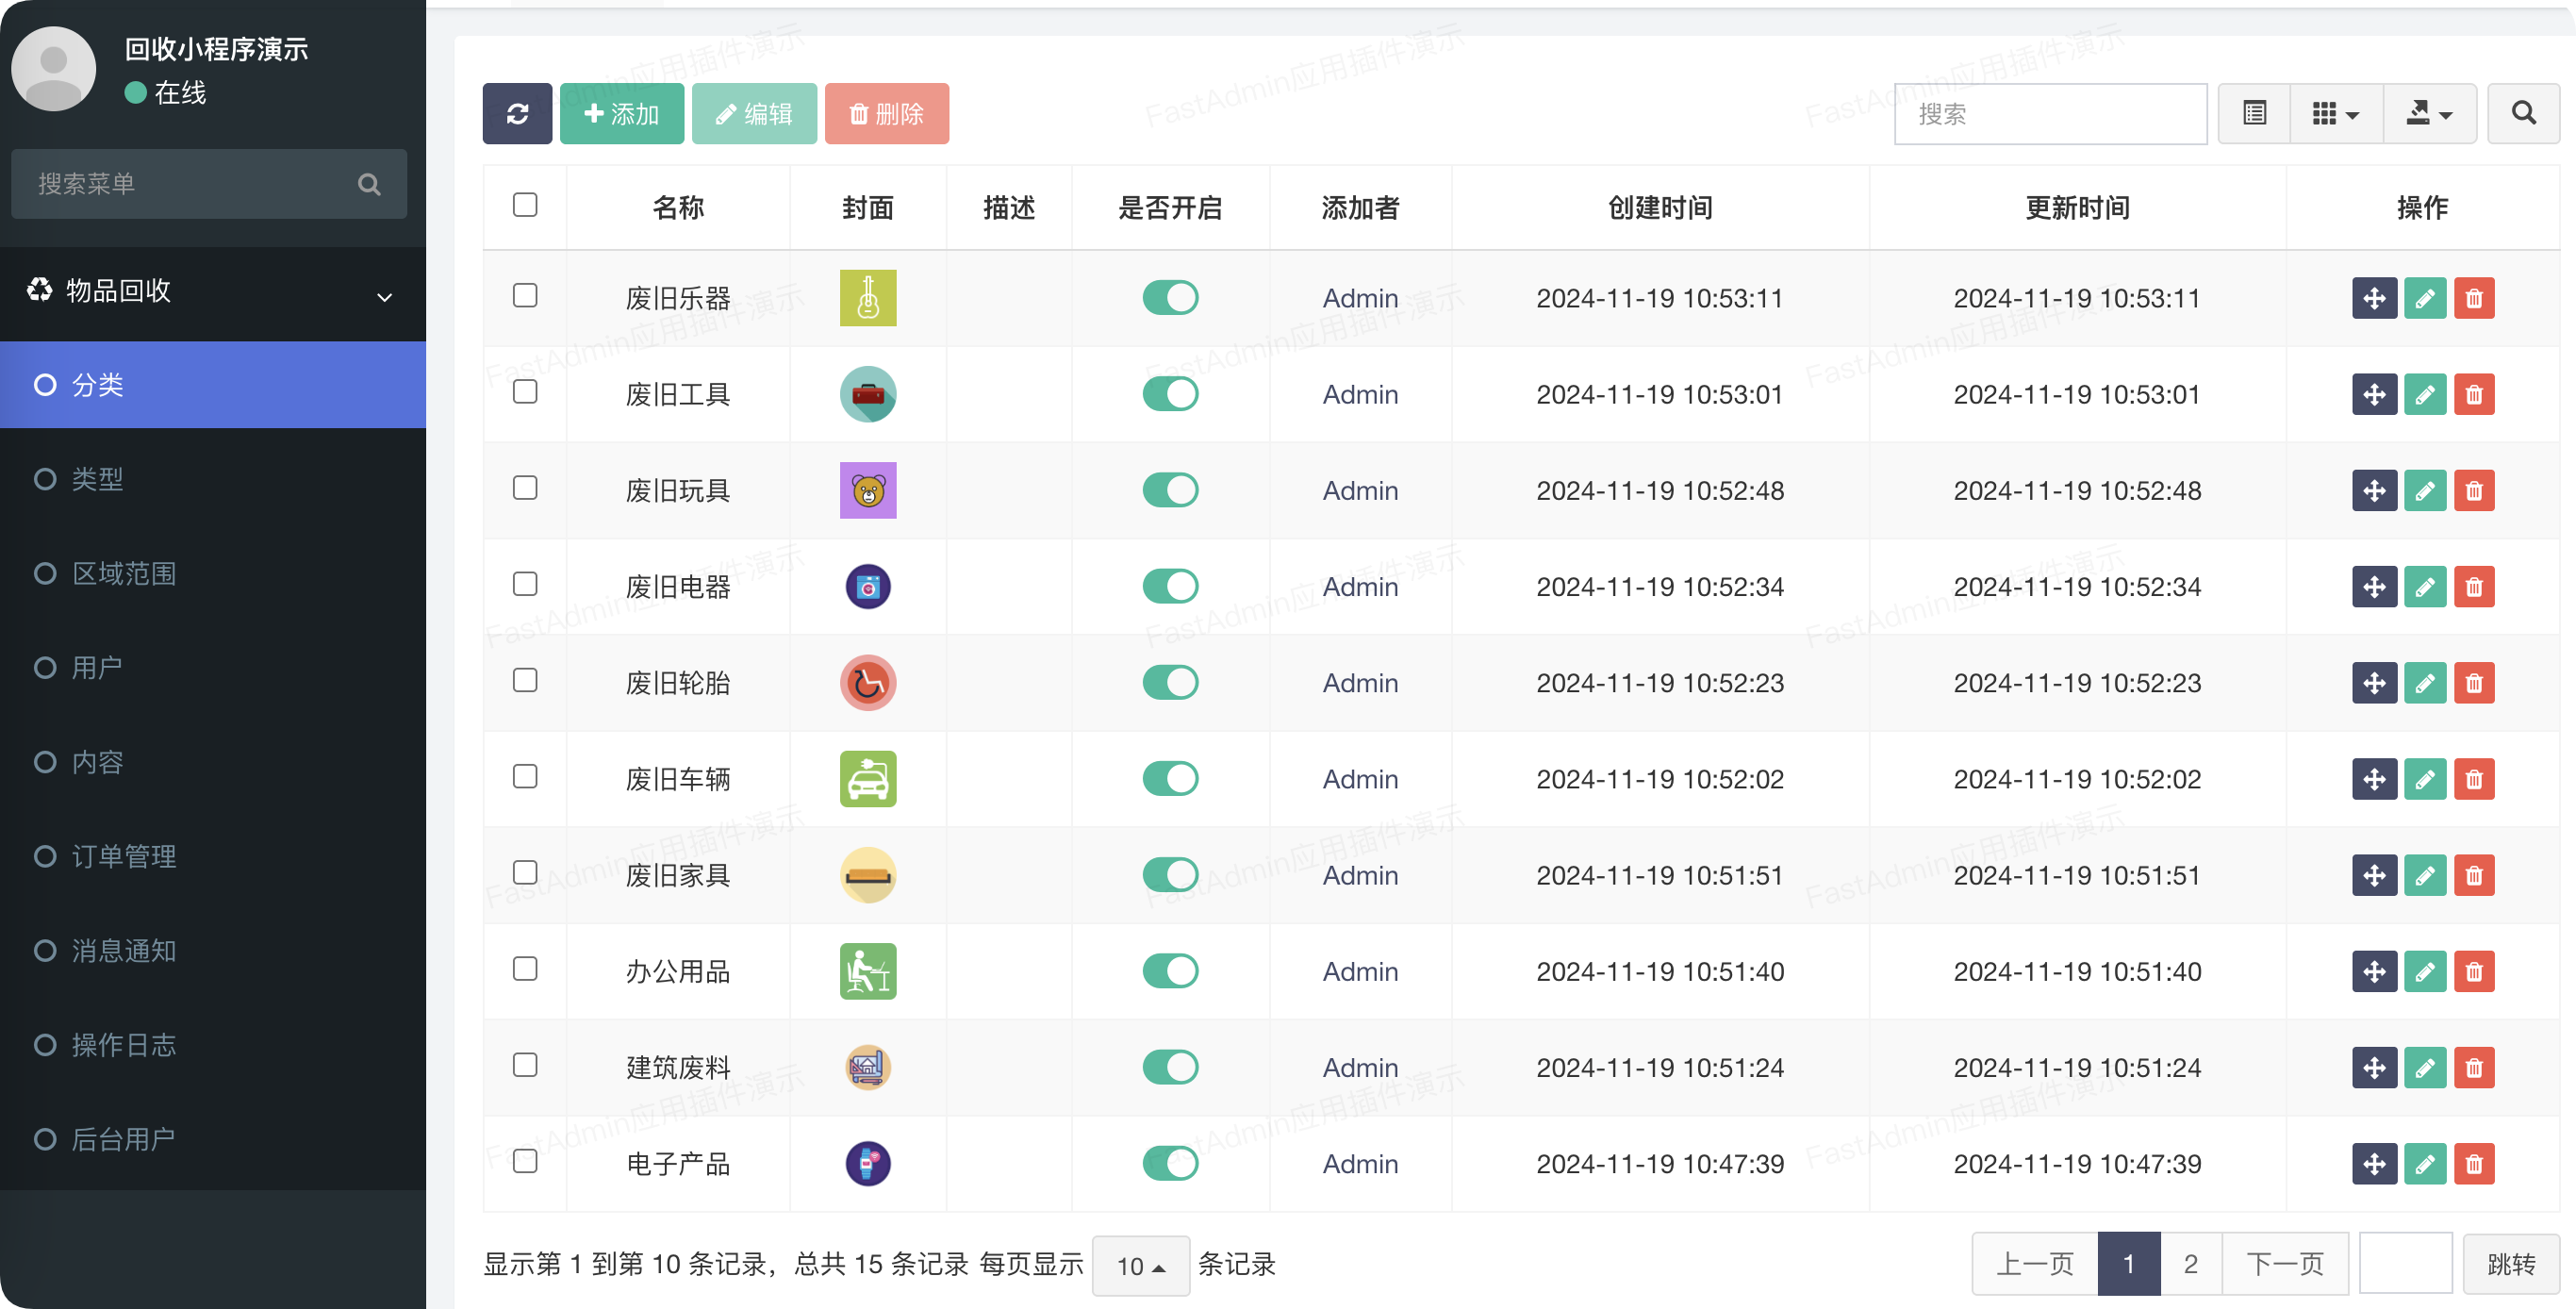
Task: Open the page size 10 dropdown
Action: point(1140,1266)
